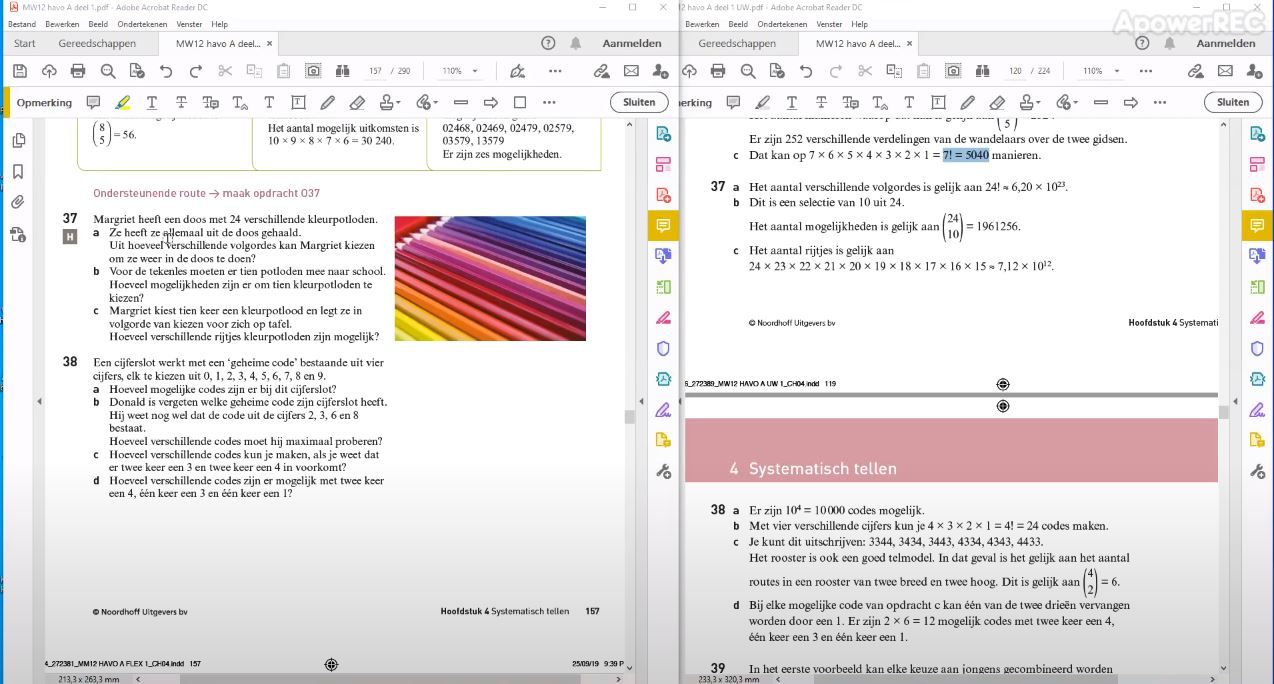Click Sluiten in the left window's comment toolbar
This screenshot has height=684, width=1274.
tap(639, 102)
